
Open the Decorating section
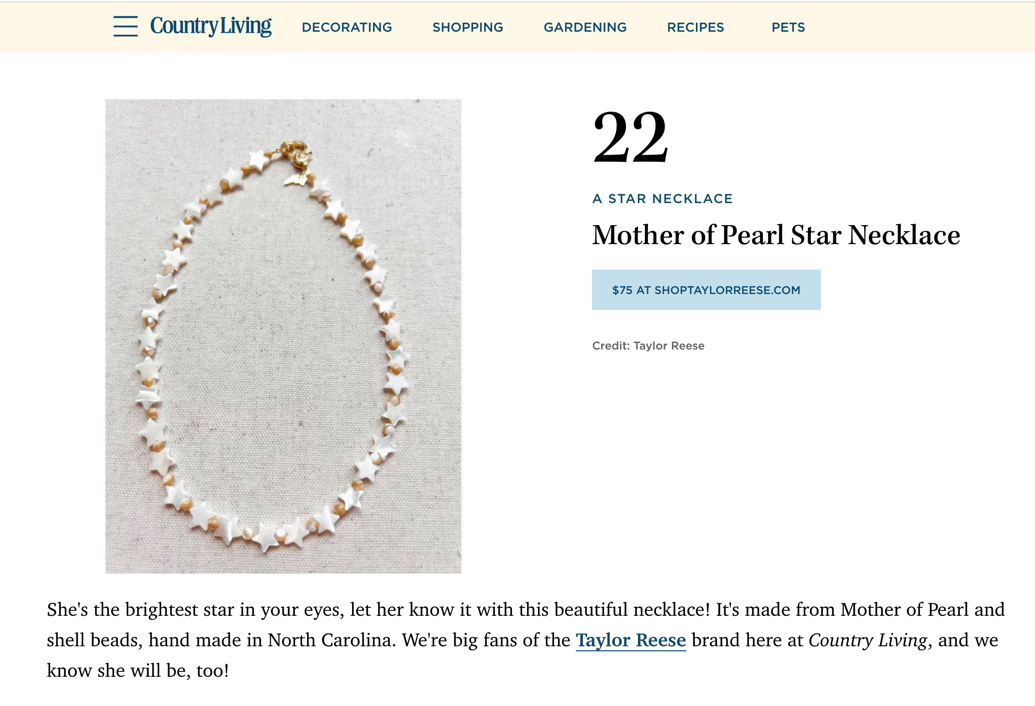[x=347, y=28]
